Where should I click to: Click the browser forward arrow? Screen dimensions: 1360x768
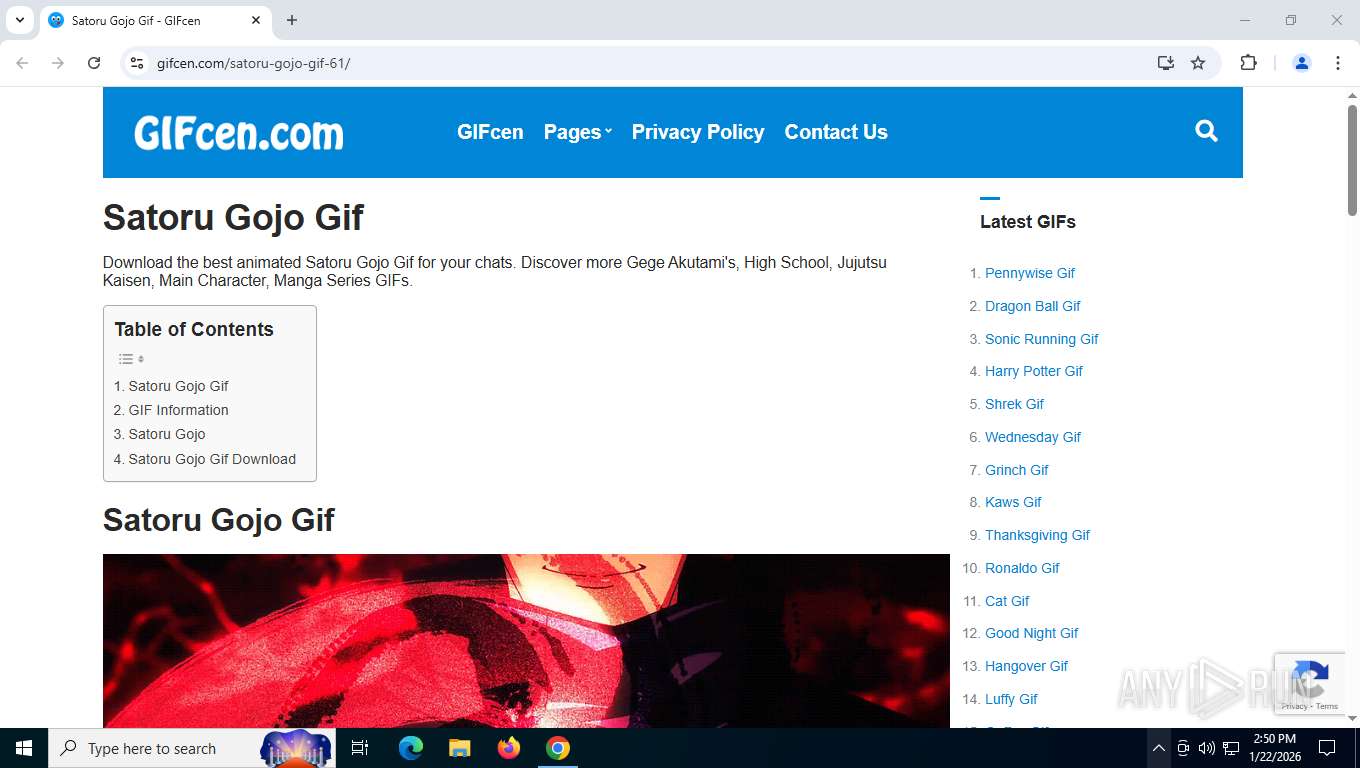pos(58,63)
